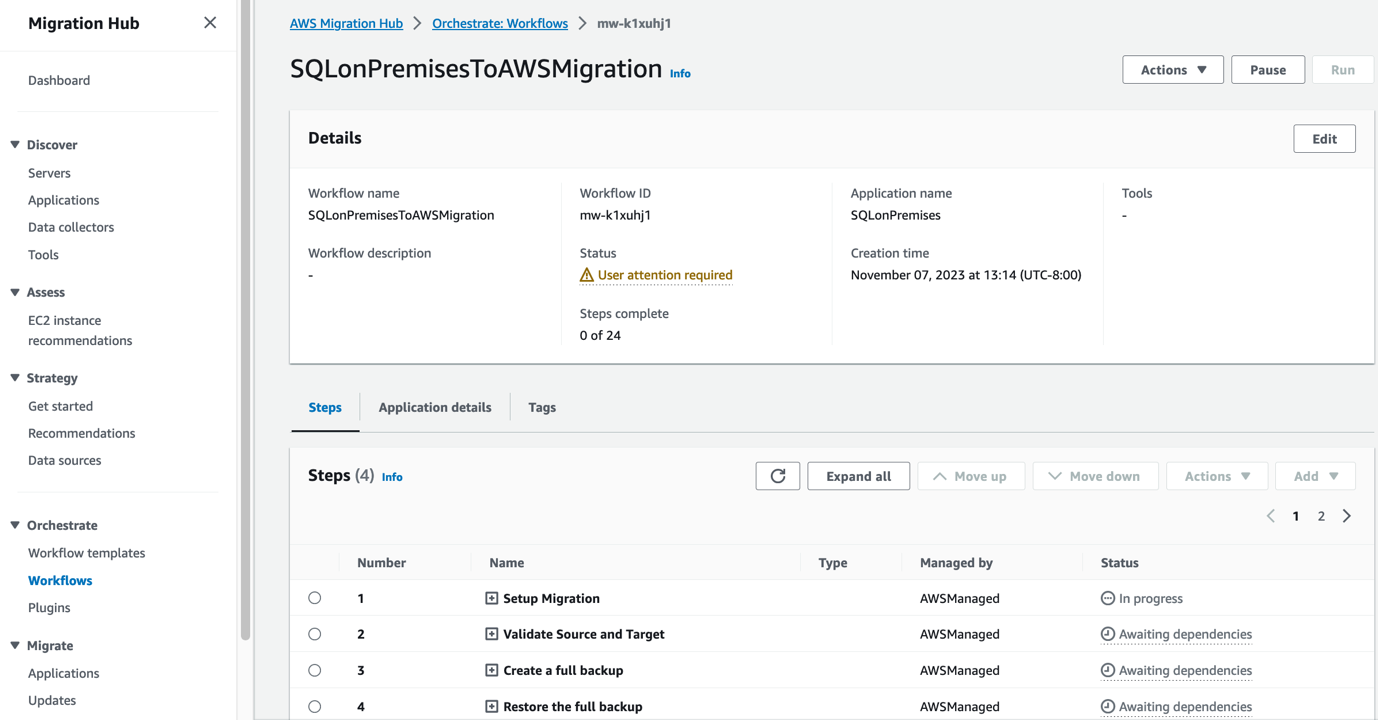Open Tools under Discover
The width and height of the screenshot is (1378, 720).
coord(43,255)
